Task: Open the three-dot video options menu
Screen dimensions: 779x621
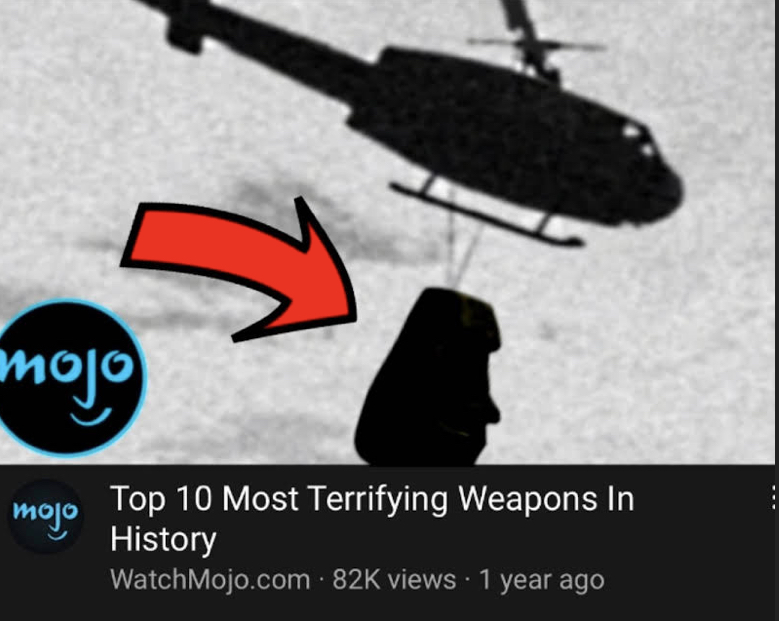Action: (774, 498)
